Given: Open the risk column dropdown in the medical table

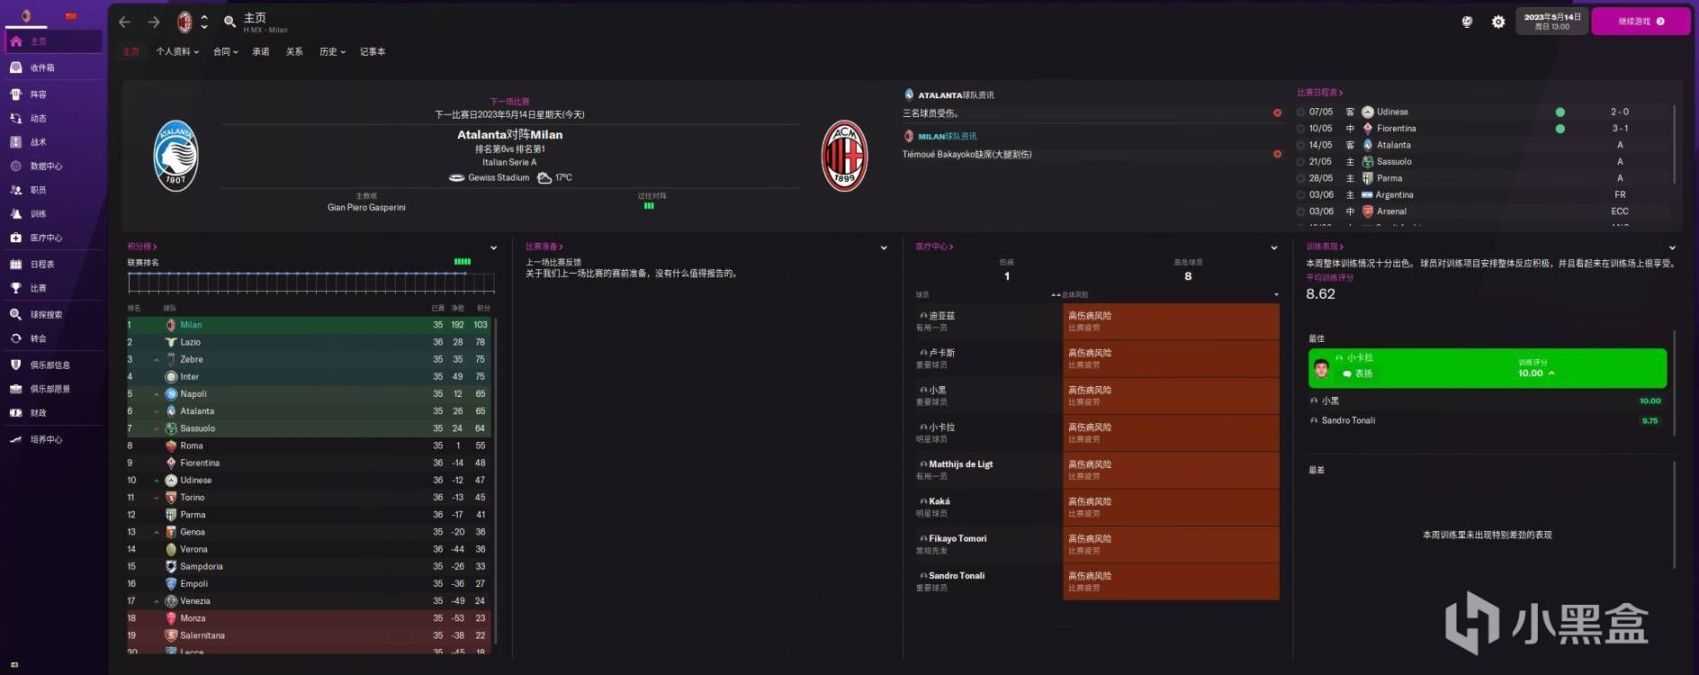Looking at the screenshot, I should [1276, 295].
